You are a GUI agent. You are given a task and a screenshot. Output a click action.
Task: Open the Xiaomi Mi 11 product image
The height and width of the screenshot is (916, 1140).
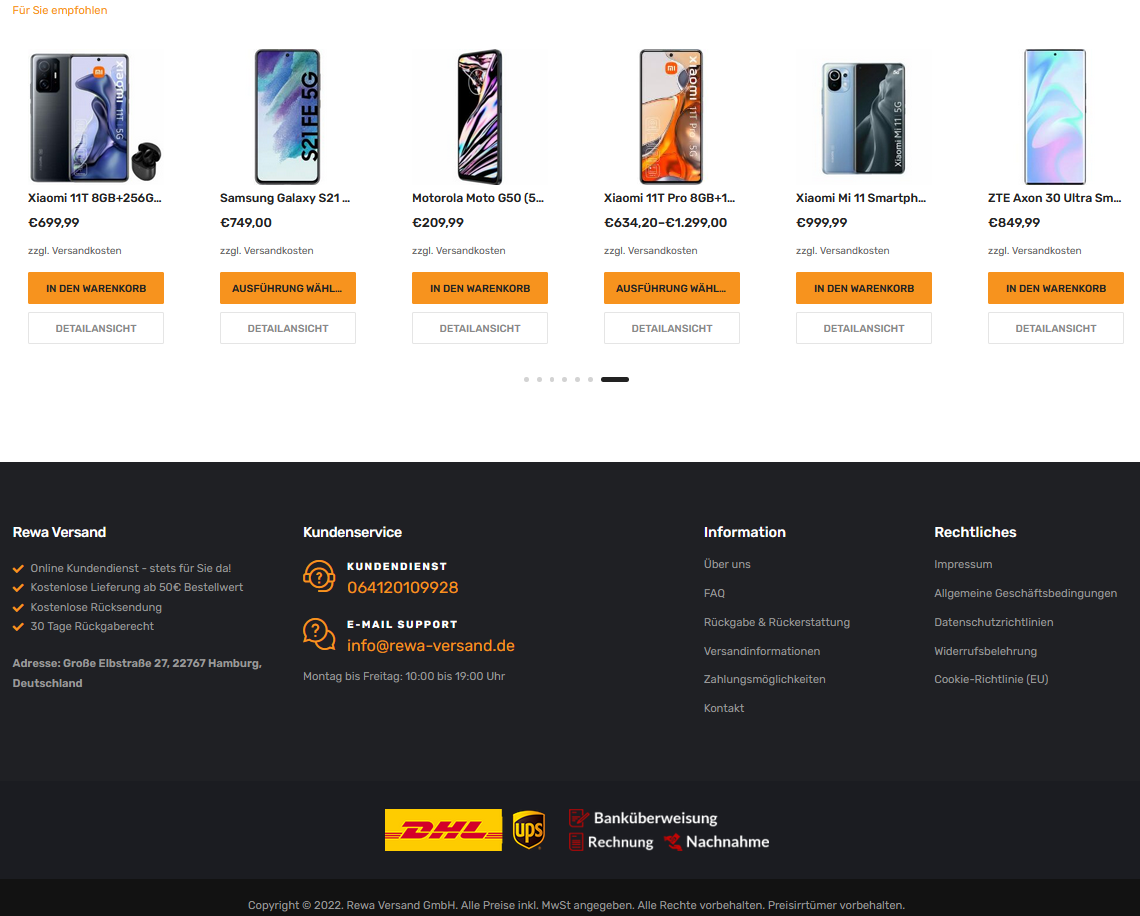click(864, 118)
